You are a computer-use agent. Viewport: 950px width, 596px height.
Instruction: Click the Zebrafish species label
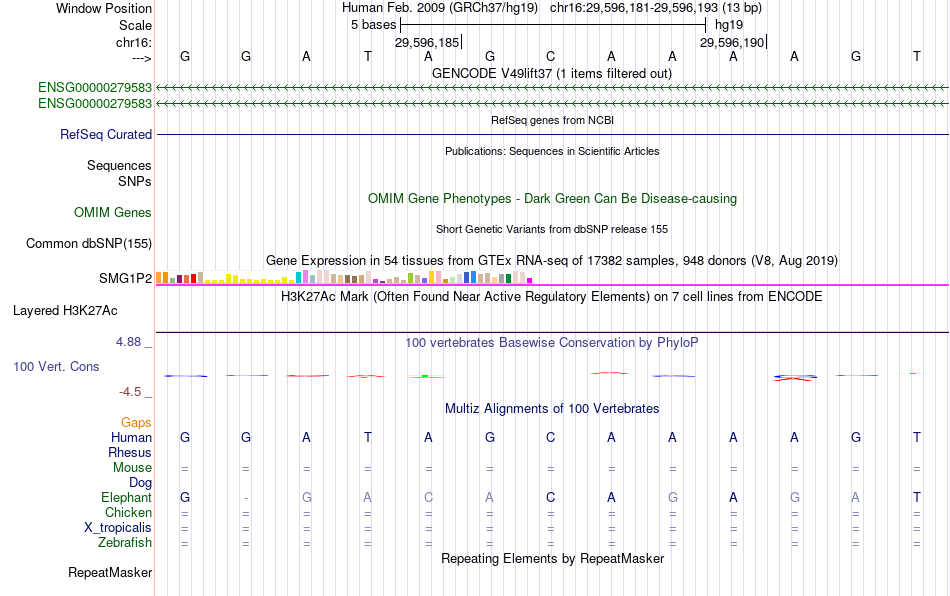[125, 543]
